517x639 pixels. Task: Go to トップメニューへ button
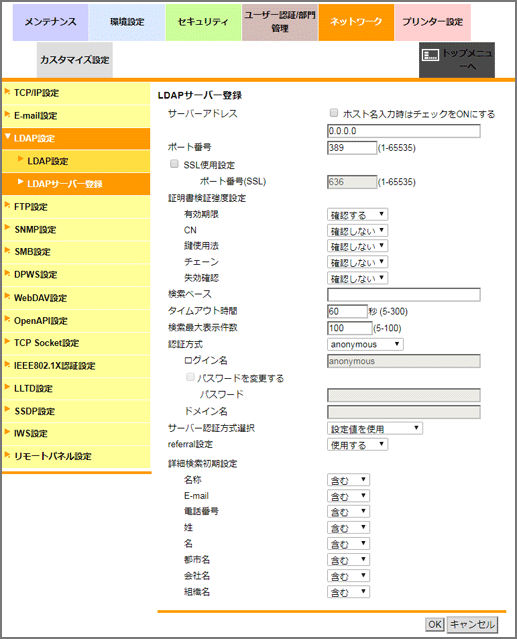click(x=457, y=60)
